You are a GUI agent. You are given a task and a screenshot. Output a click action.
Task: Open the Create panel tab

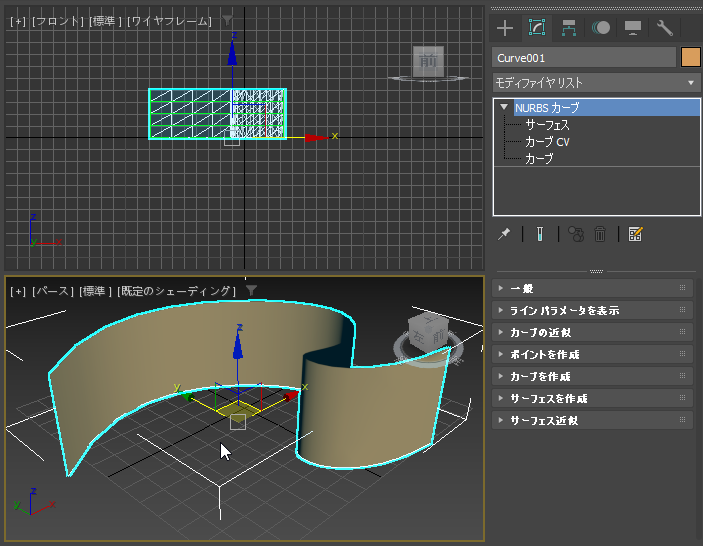pyautogui.click(x=505, y=28)
